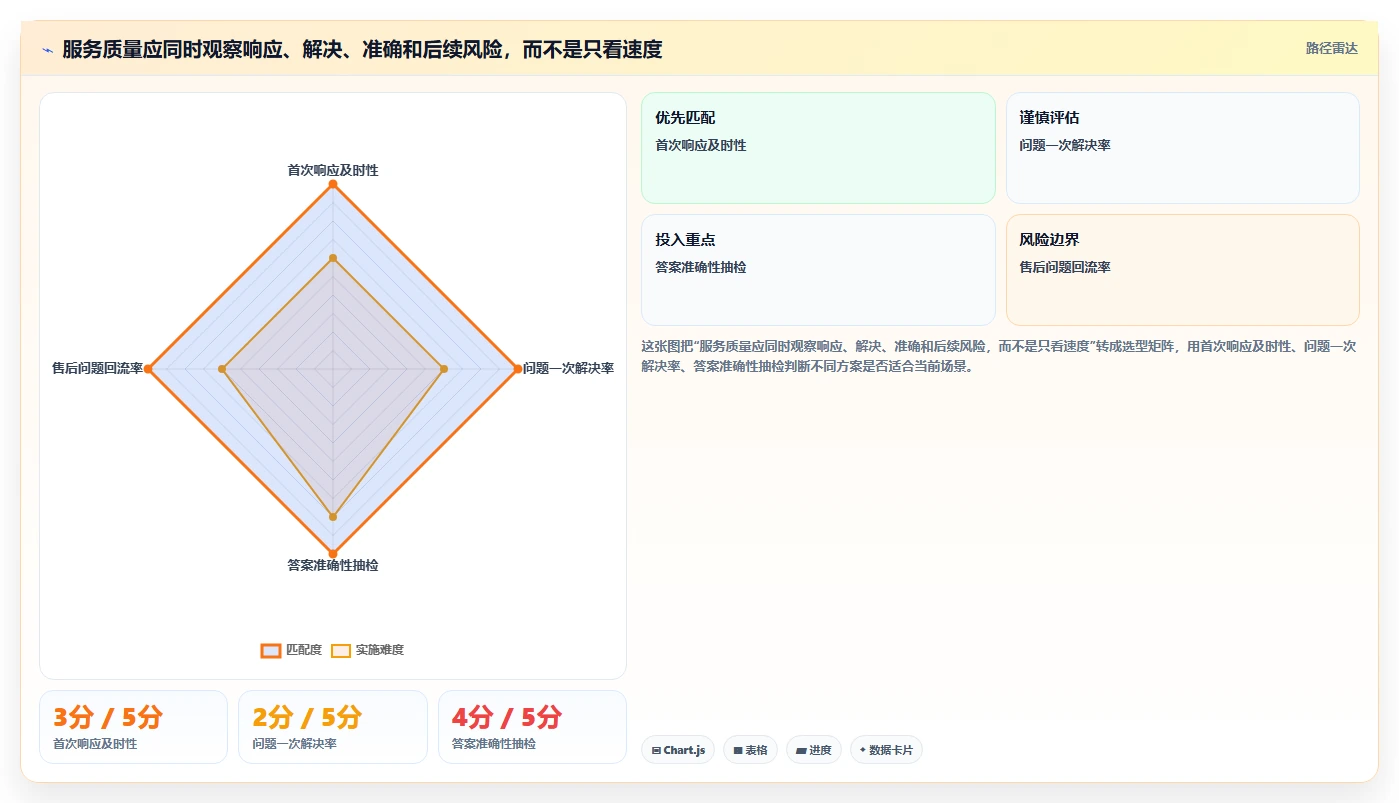Click the 问题一次解决率 radar axis label
Viewport: 1399px width, 803px height.
tap(568, 368)
